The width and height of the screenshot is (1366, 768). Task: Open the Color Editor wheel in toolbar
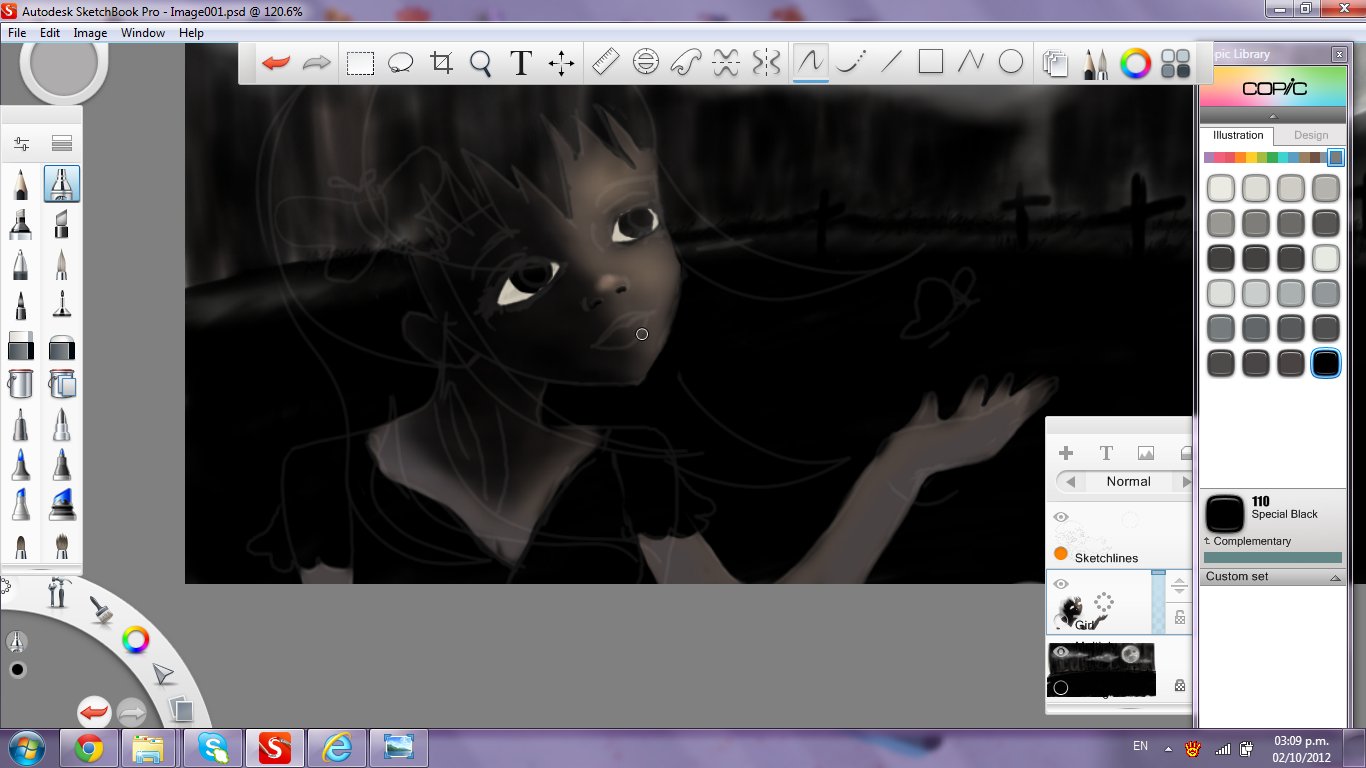click(1135, 64)
